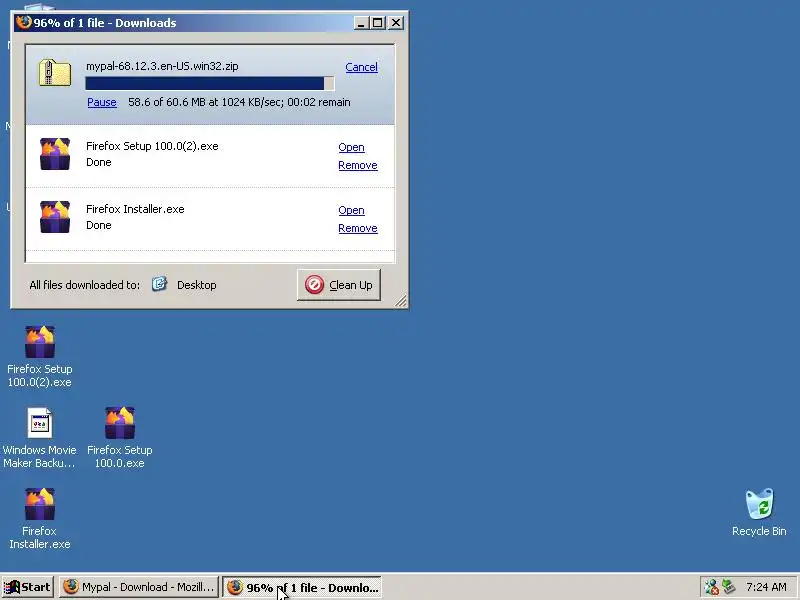Click the Clean Up button
This screenshot has width=800, height=600.
pyautogui.click(x=339, y=285)
